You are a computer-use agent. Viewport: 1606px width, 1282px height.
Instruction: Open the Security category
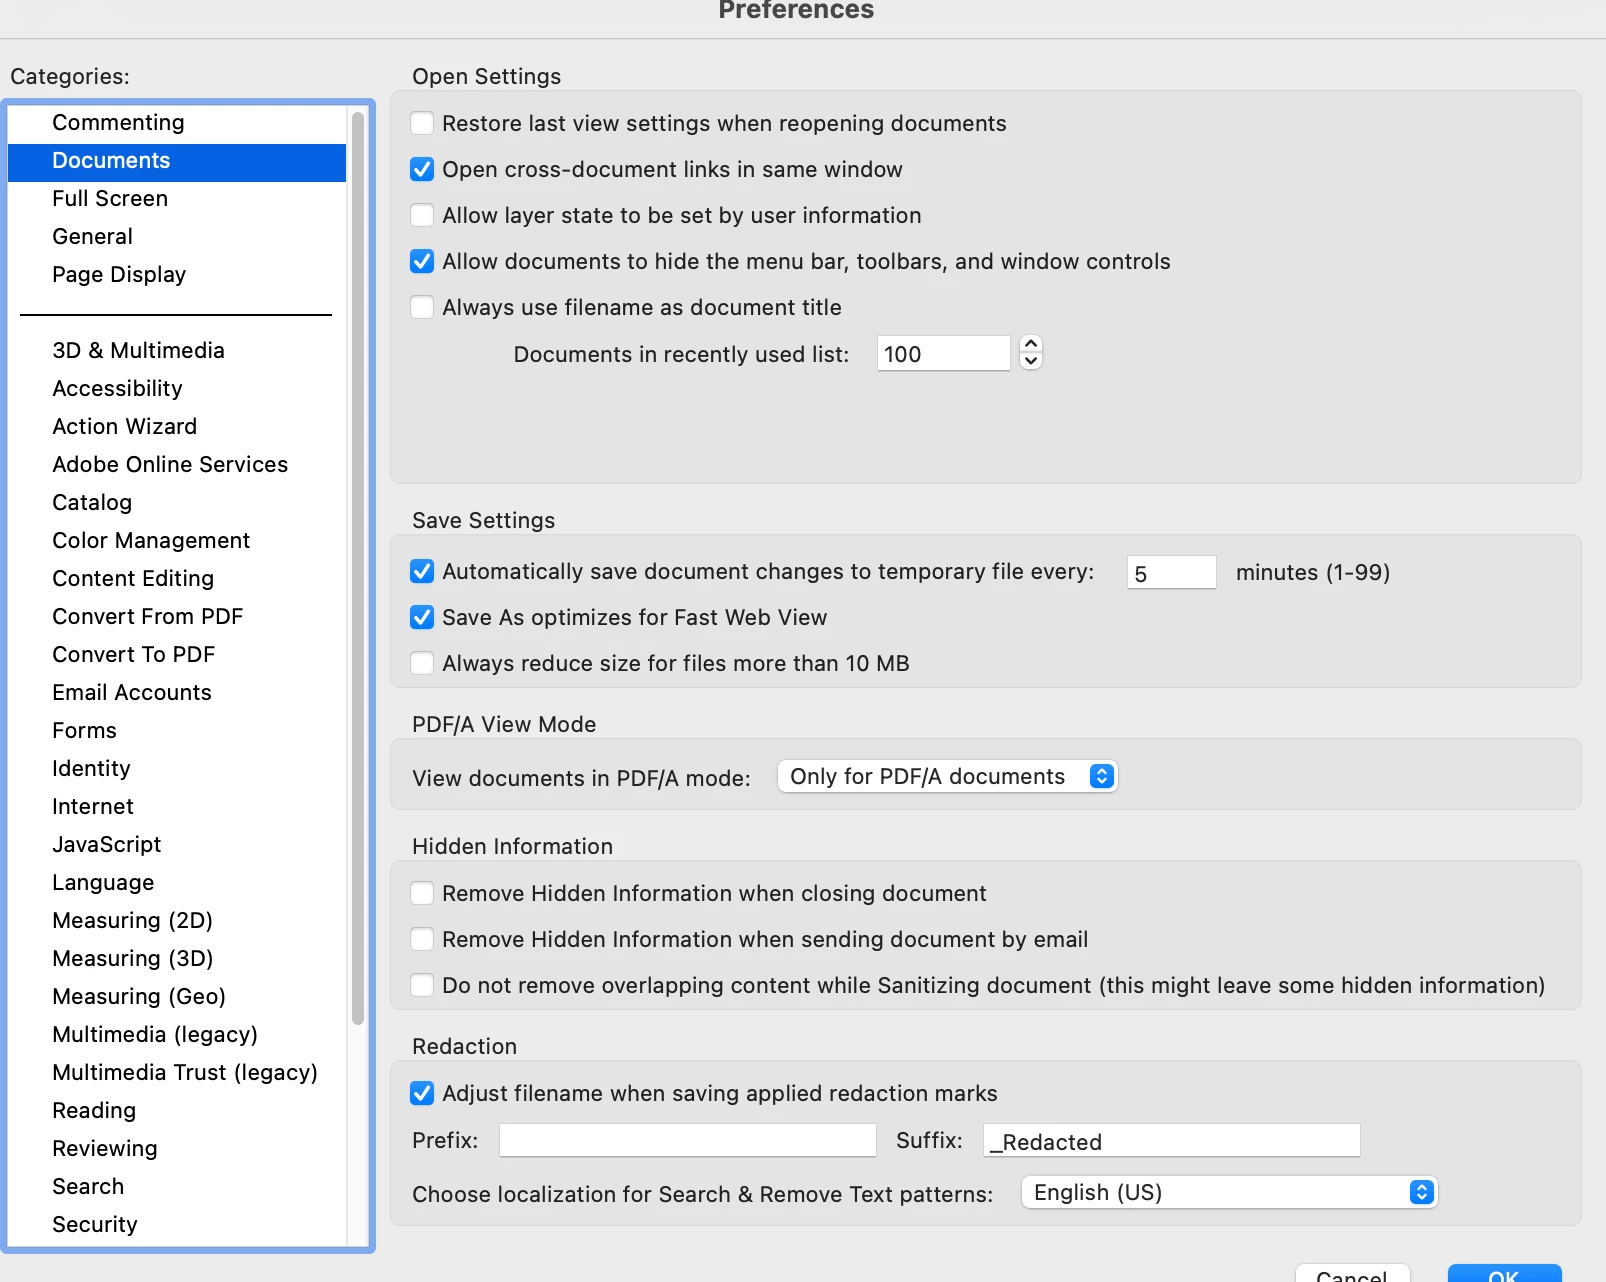click(x=177, y=1224)
